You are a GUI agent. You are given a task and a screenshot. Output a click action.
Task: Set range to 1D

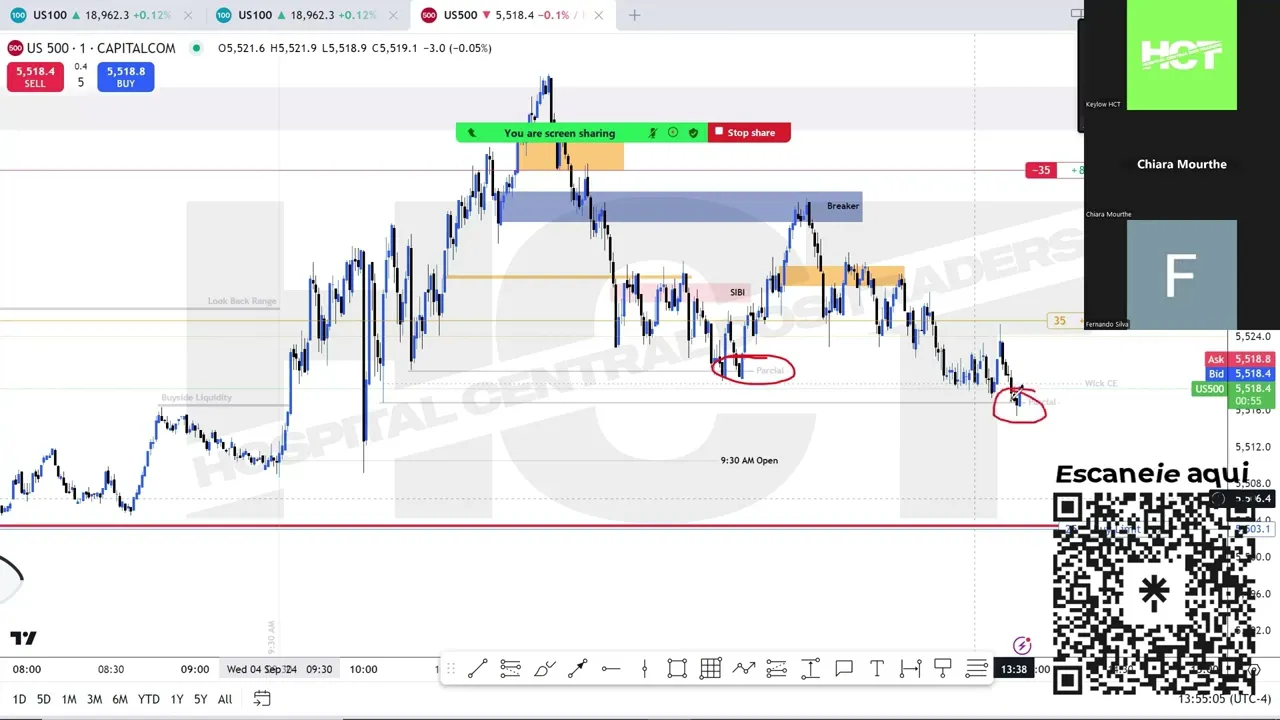coord(19,699)
